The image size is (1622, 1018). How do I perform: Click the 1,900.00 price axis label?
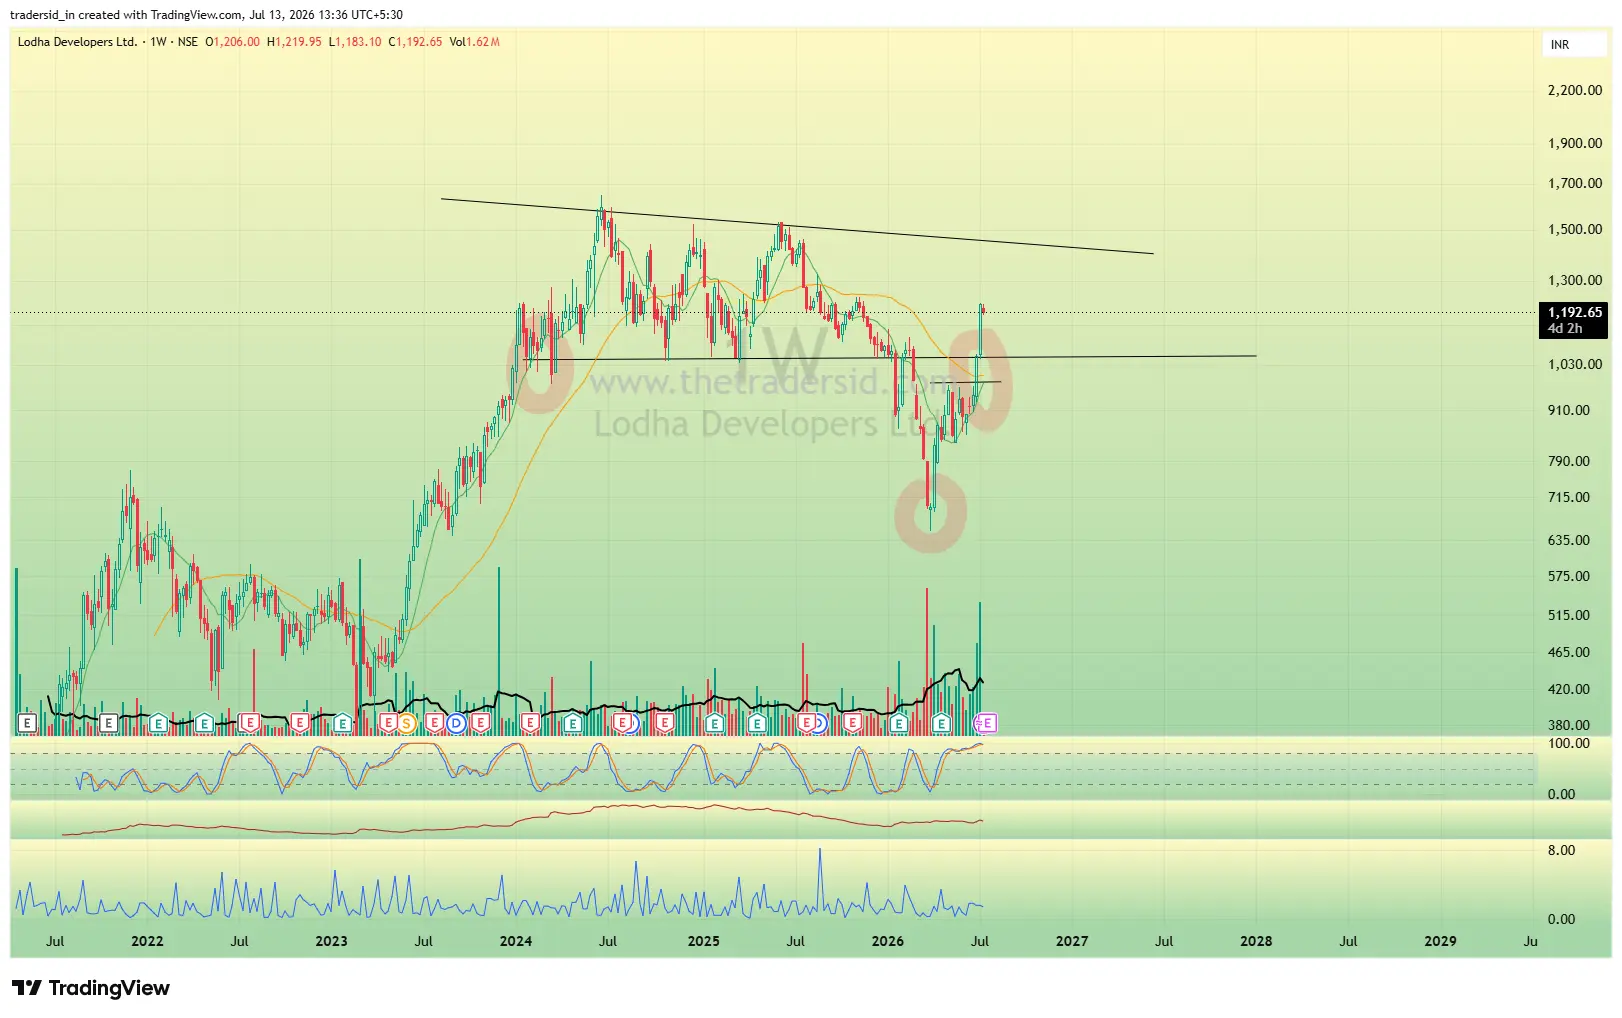pos(1574,143)
